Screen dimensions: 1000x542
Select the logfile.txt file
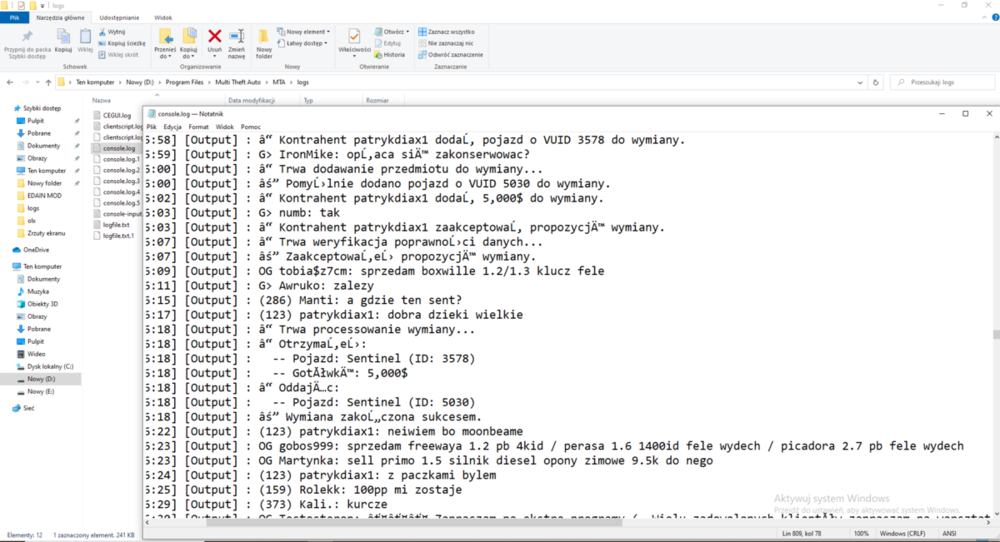(116, 225)
